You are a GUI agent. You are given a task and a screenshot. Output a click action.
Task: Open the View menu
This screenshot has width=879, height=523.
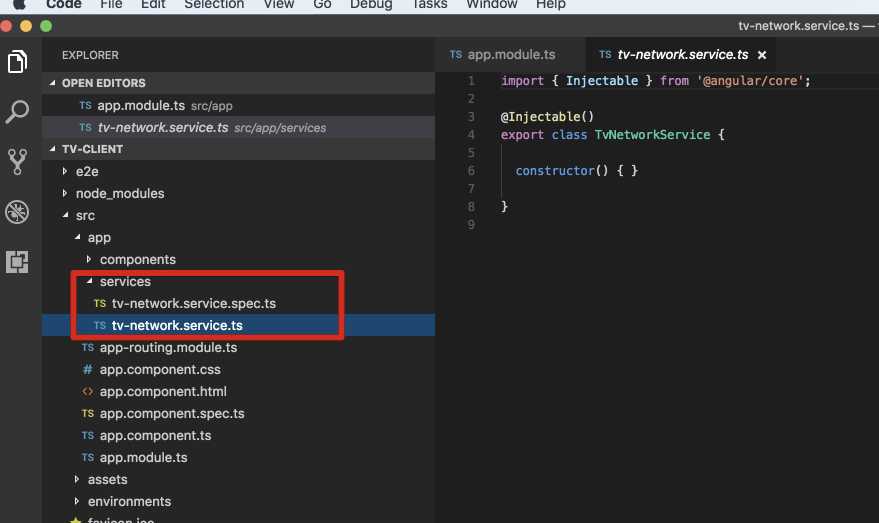point(279,4)
